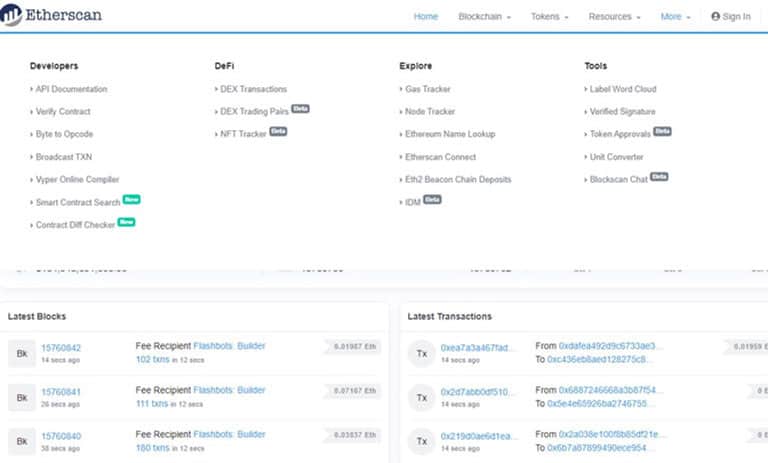Open Flashbots: Builder for block 15760840
This screenshot has height=463, width=768.
point(229,434)
